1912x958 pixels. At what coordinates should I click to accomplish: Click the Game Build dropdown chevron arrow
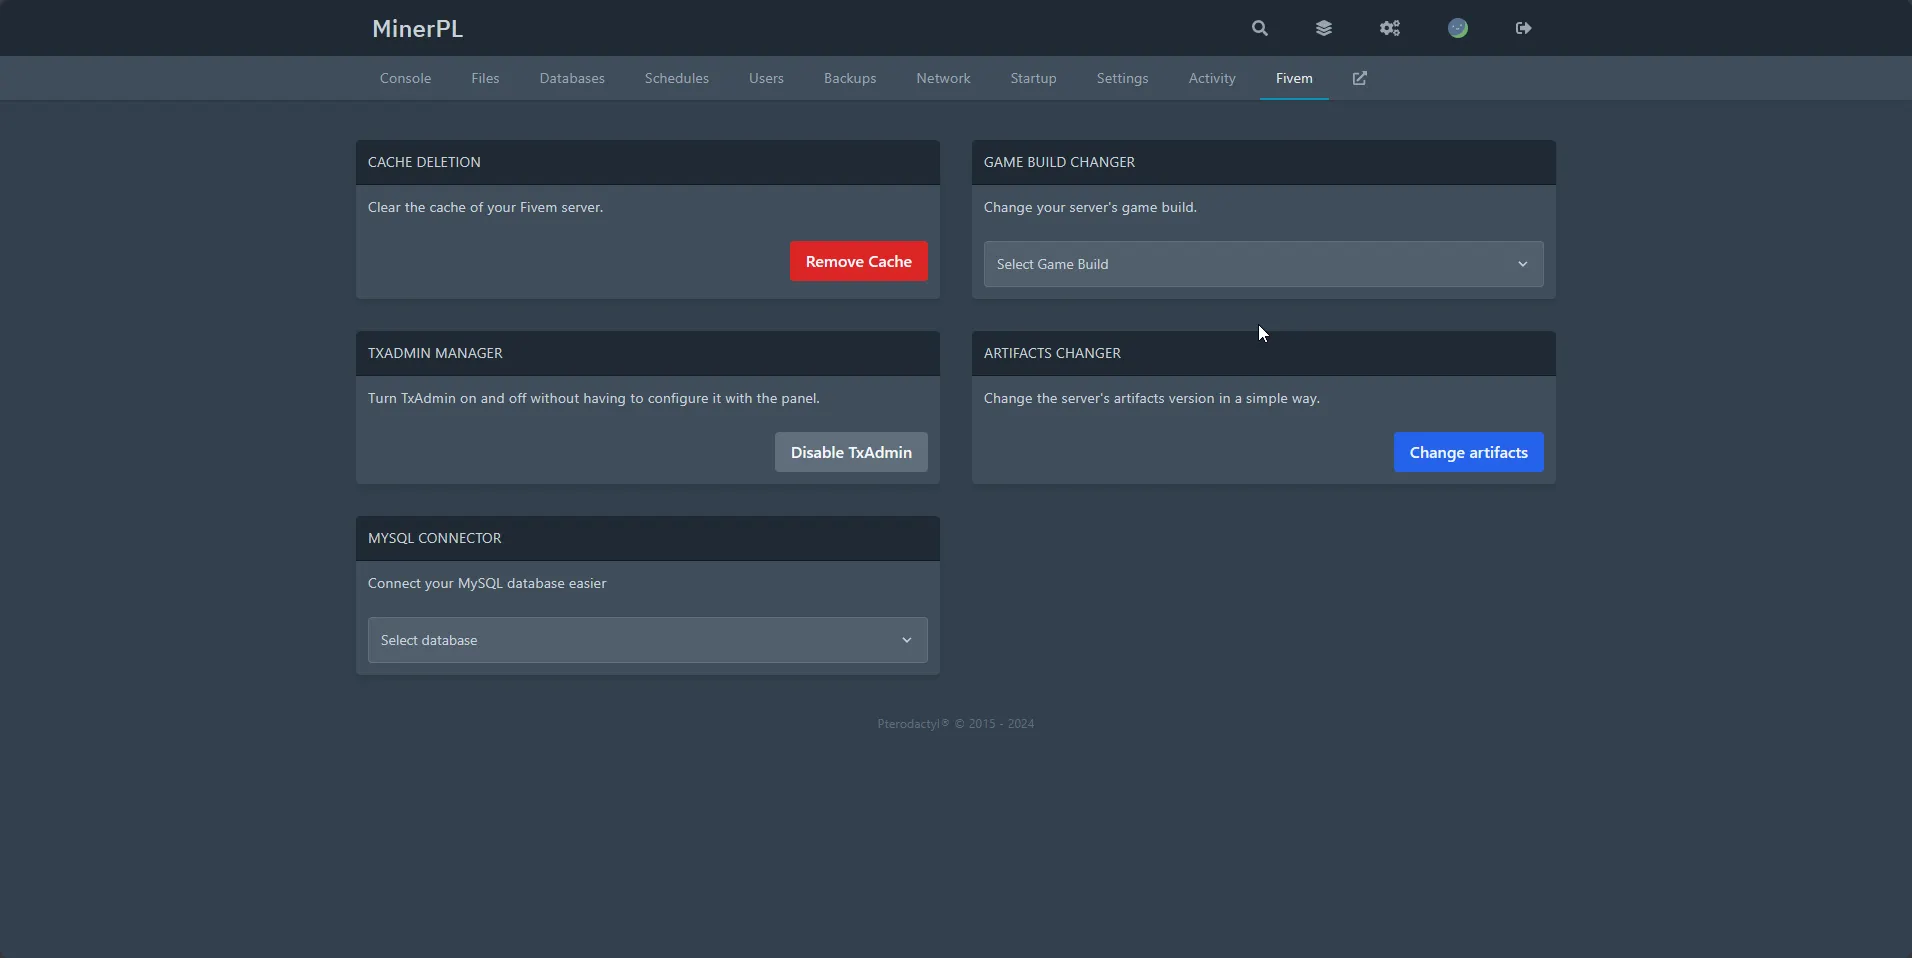1522,264
